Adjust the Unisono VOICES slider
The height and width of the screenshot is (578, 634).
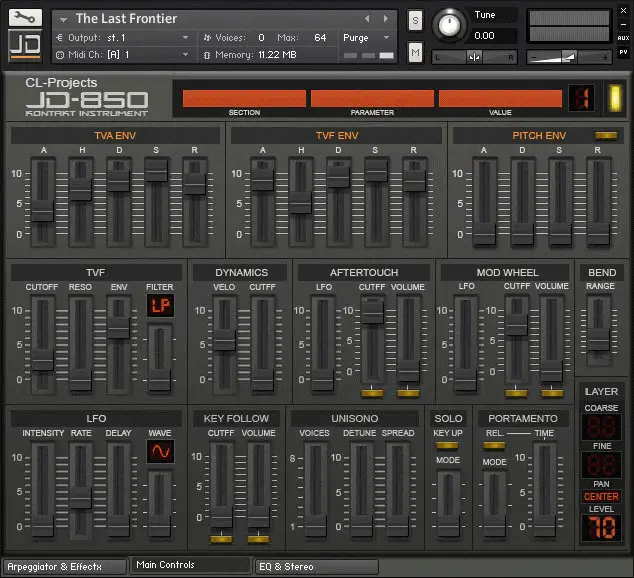click(x=315, y=525)
